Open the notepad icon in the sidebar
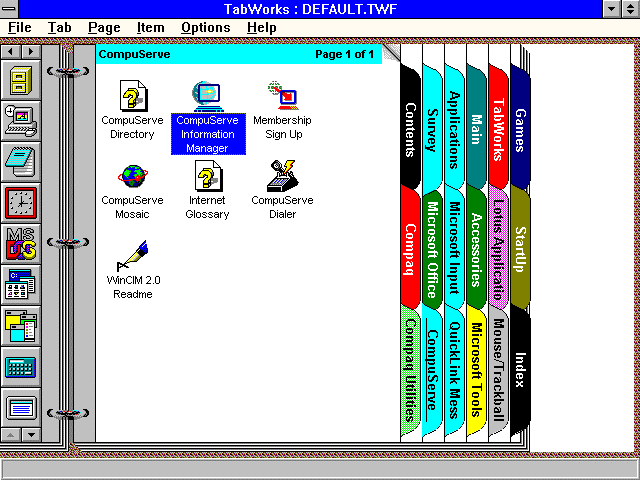The width and height of the screenshot is (640, 480). click(x=21, y=162)
